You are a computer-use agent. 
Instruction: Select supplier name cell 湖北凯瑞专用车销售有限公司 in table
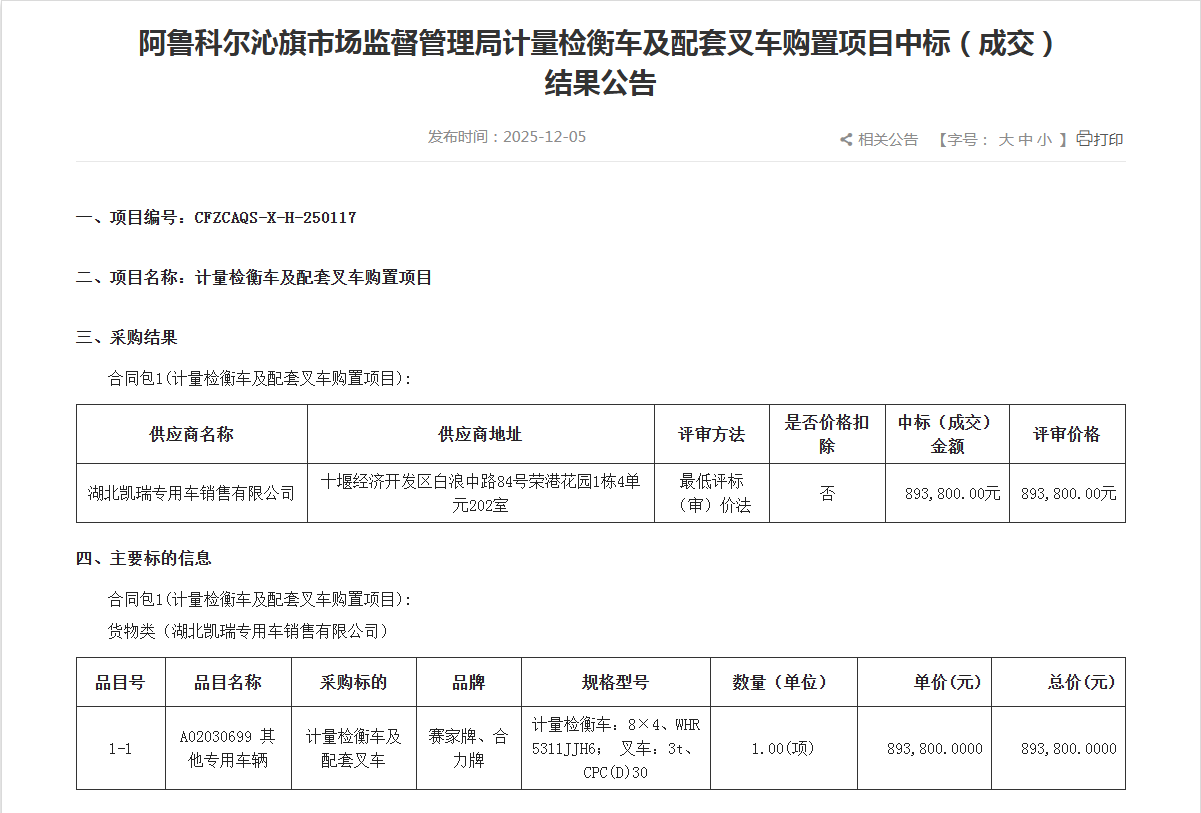pos(191,493)
